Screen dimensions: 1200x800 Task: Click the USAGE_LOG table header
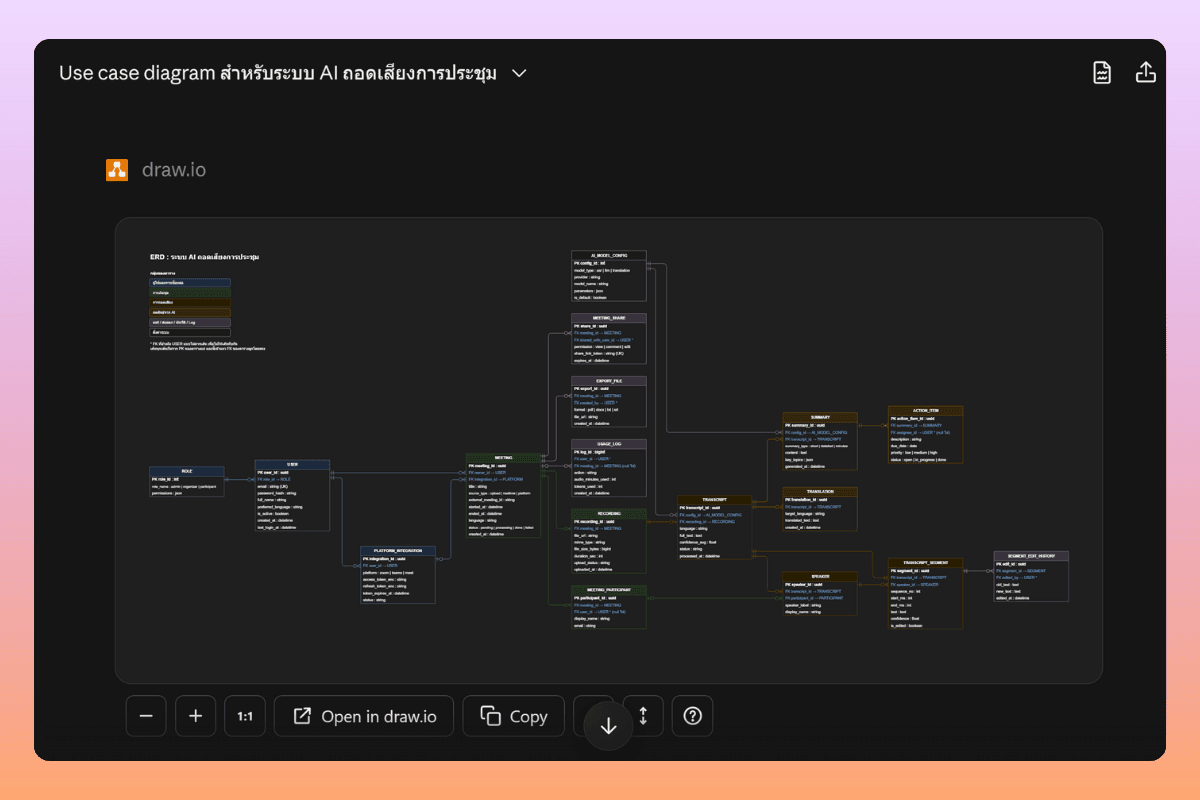[x=609, y=444]
